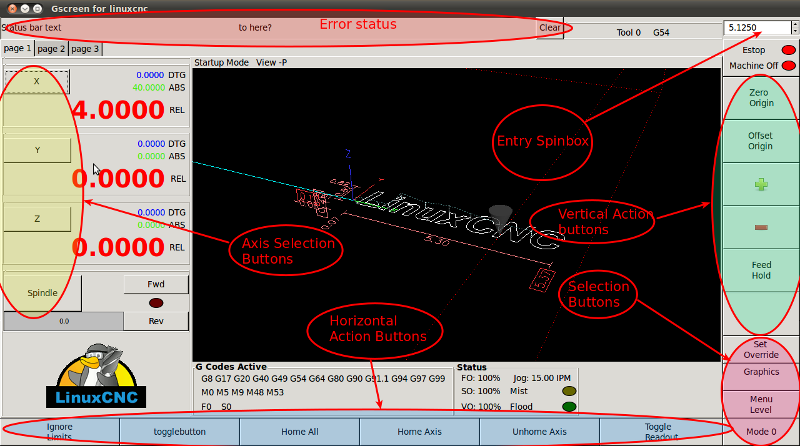800x446 pixels.
Task: Click the Offset Origin button
Action: [761, 141]
